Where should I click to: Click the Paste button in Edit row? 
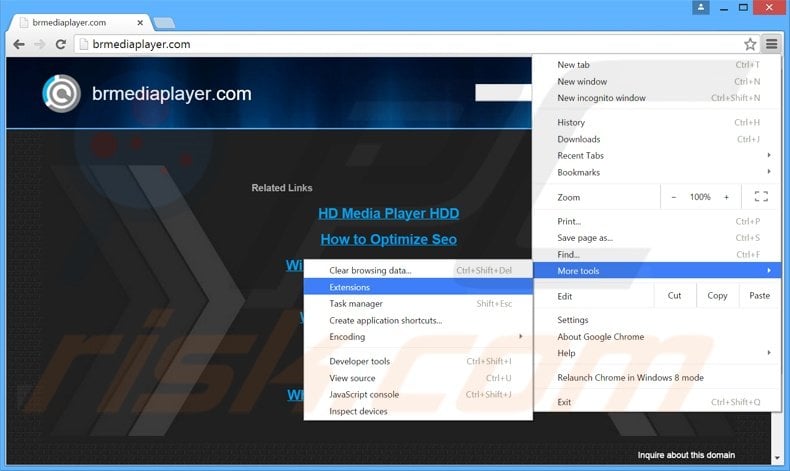point(759,296)
